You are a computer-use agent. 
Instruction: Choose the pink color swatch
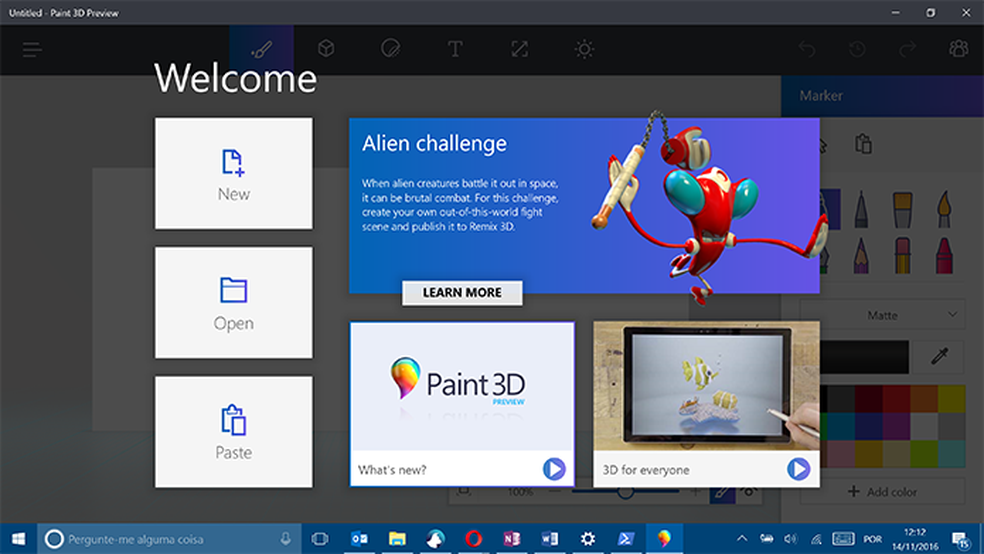point(841,454)
